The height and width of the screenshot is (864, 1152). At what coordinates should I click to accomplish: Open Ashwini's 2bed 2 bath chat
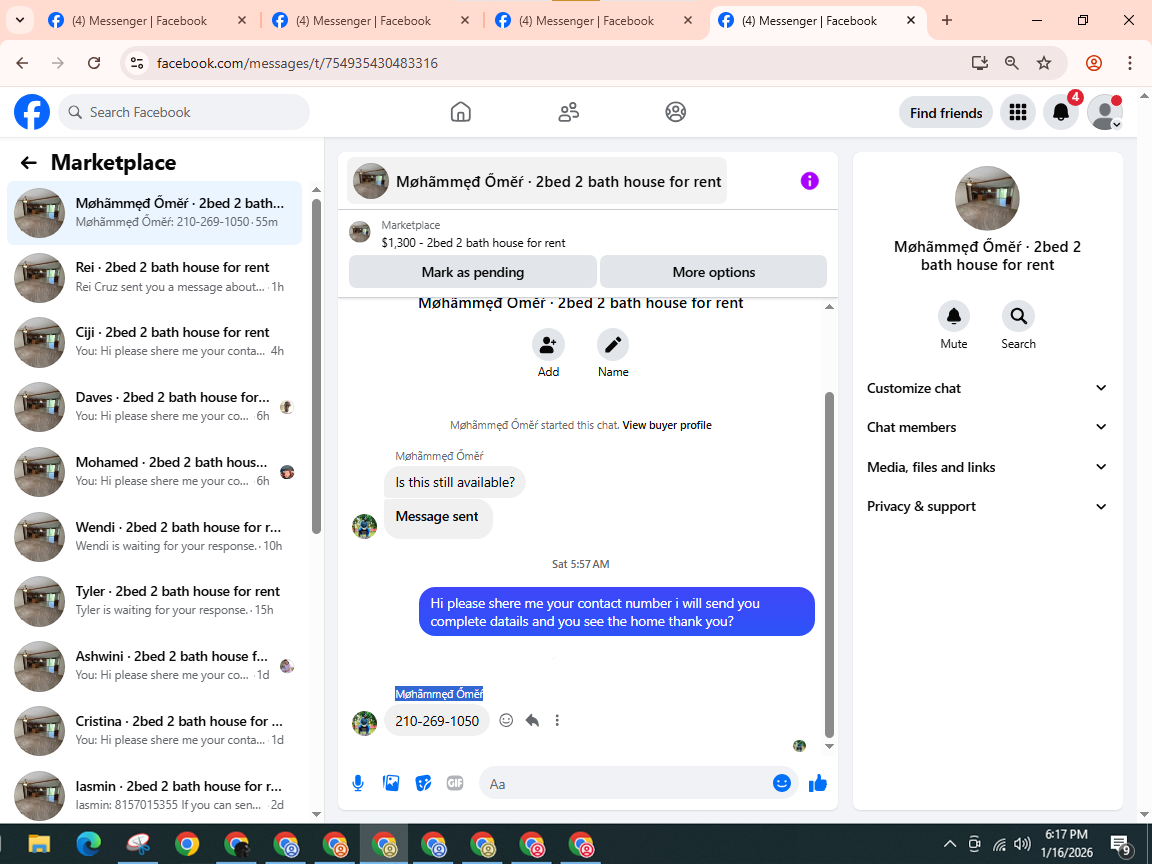click(154, 666)
